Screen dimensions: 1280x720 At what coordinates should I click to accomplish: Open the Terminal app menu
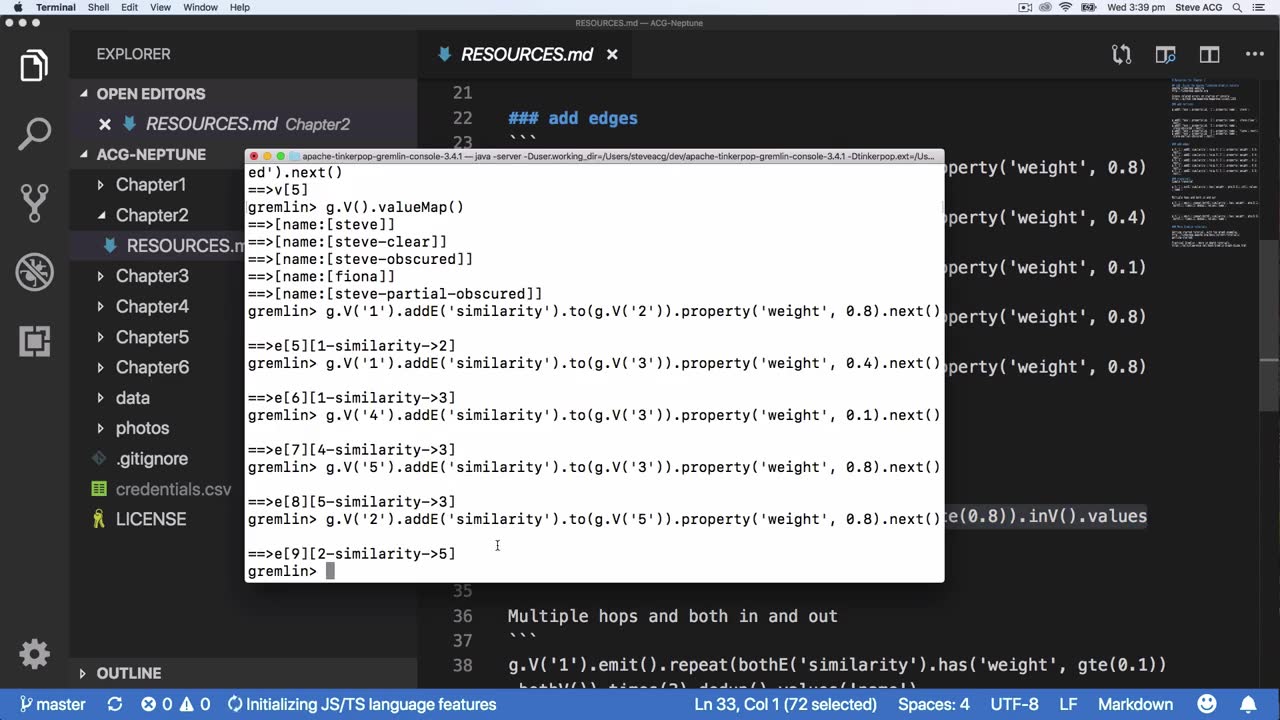click(56, 7)
